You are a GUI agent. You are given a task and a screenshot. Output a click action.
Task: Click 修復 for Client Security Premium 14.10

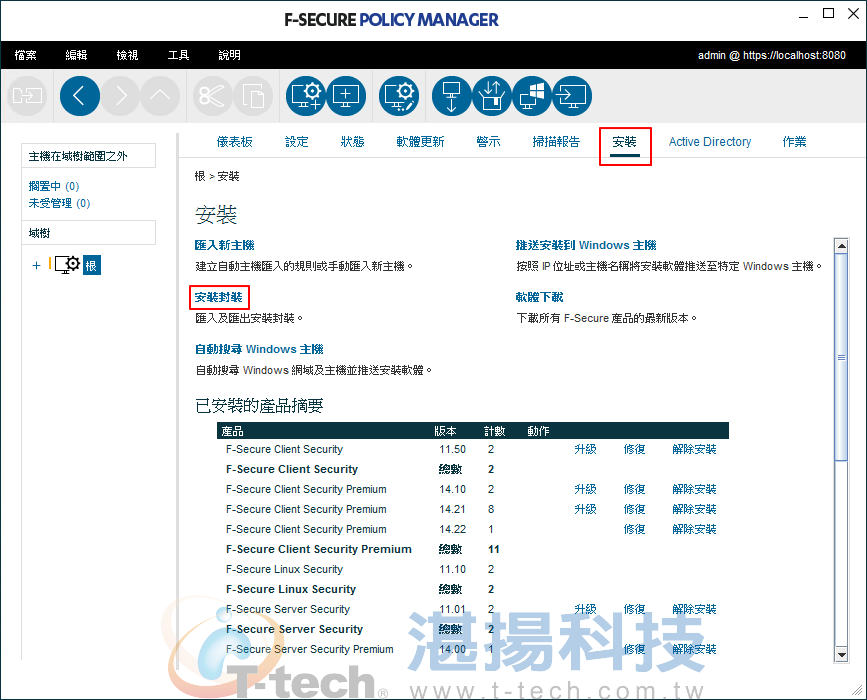tap(635, 489)
